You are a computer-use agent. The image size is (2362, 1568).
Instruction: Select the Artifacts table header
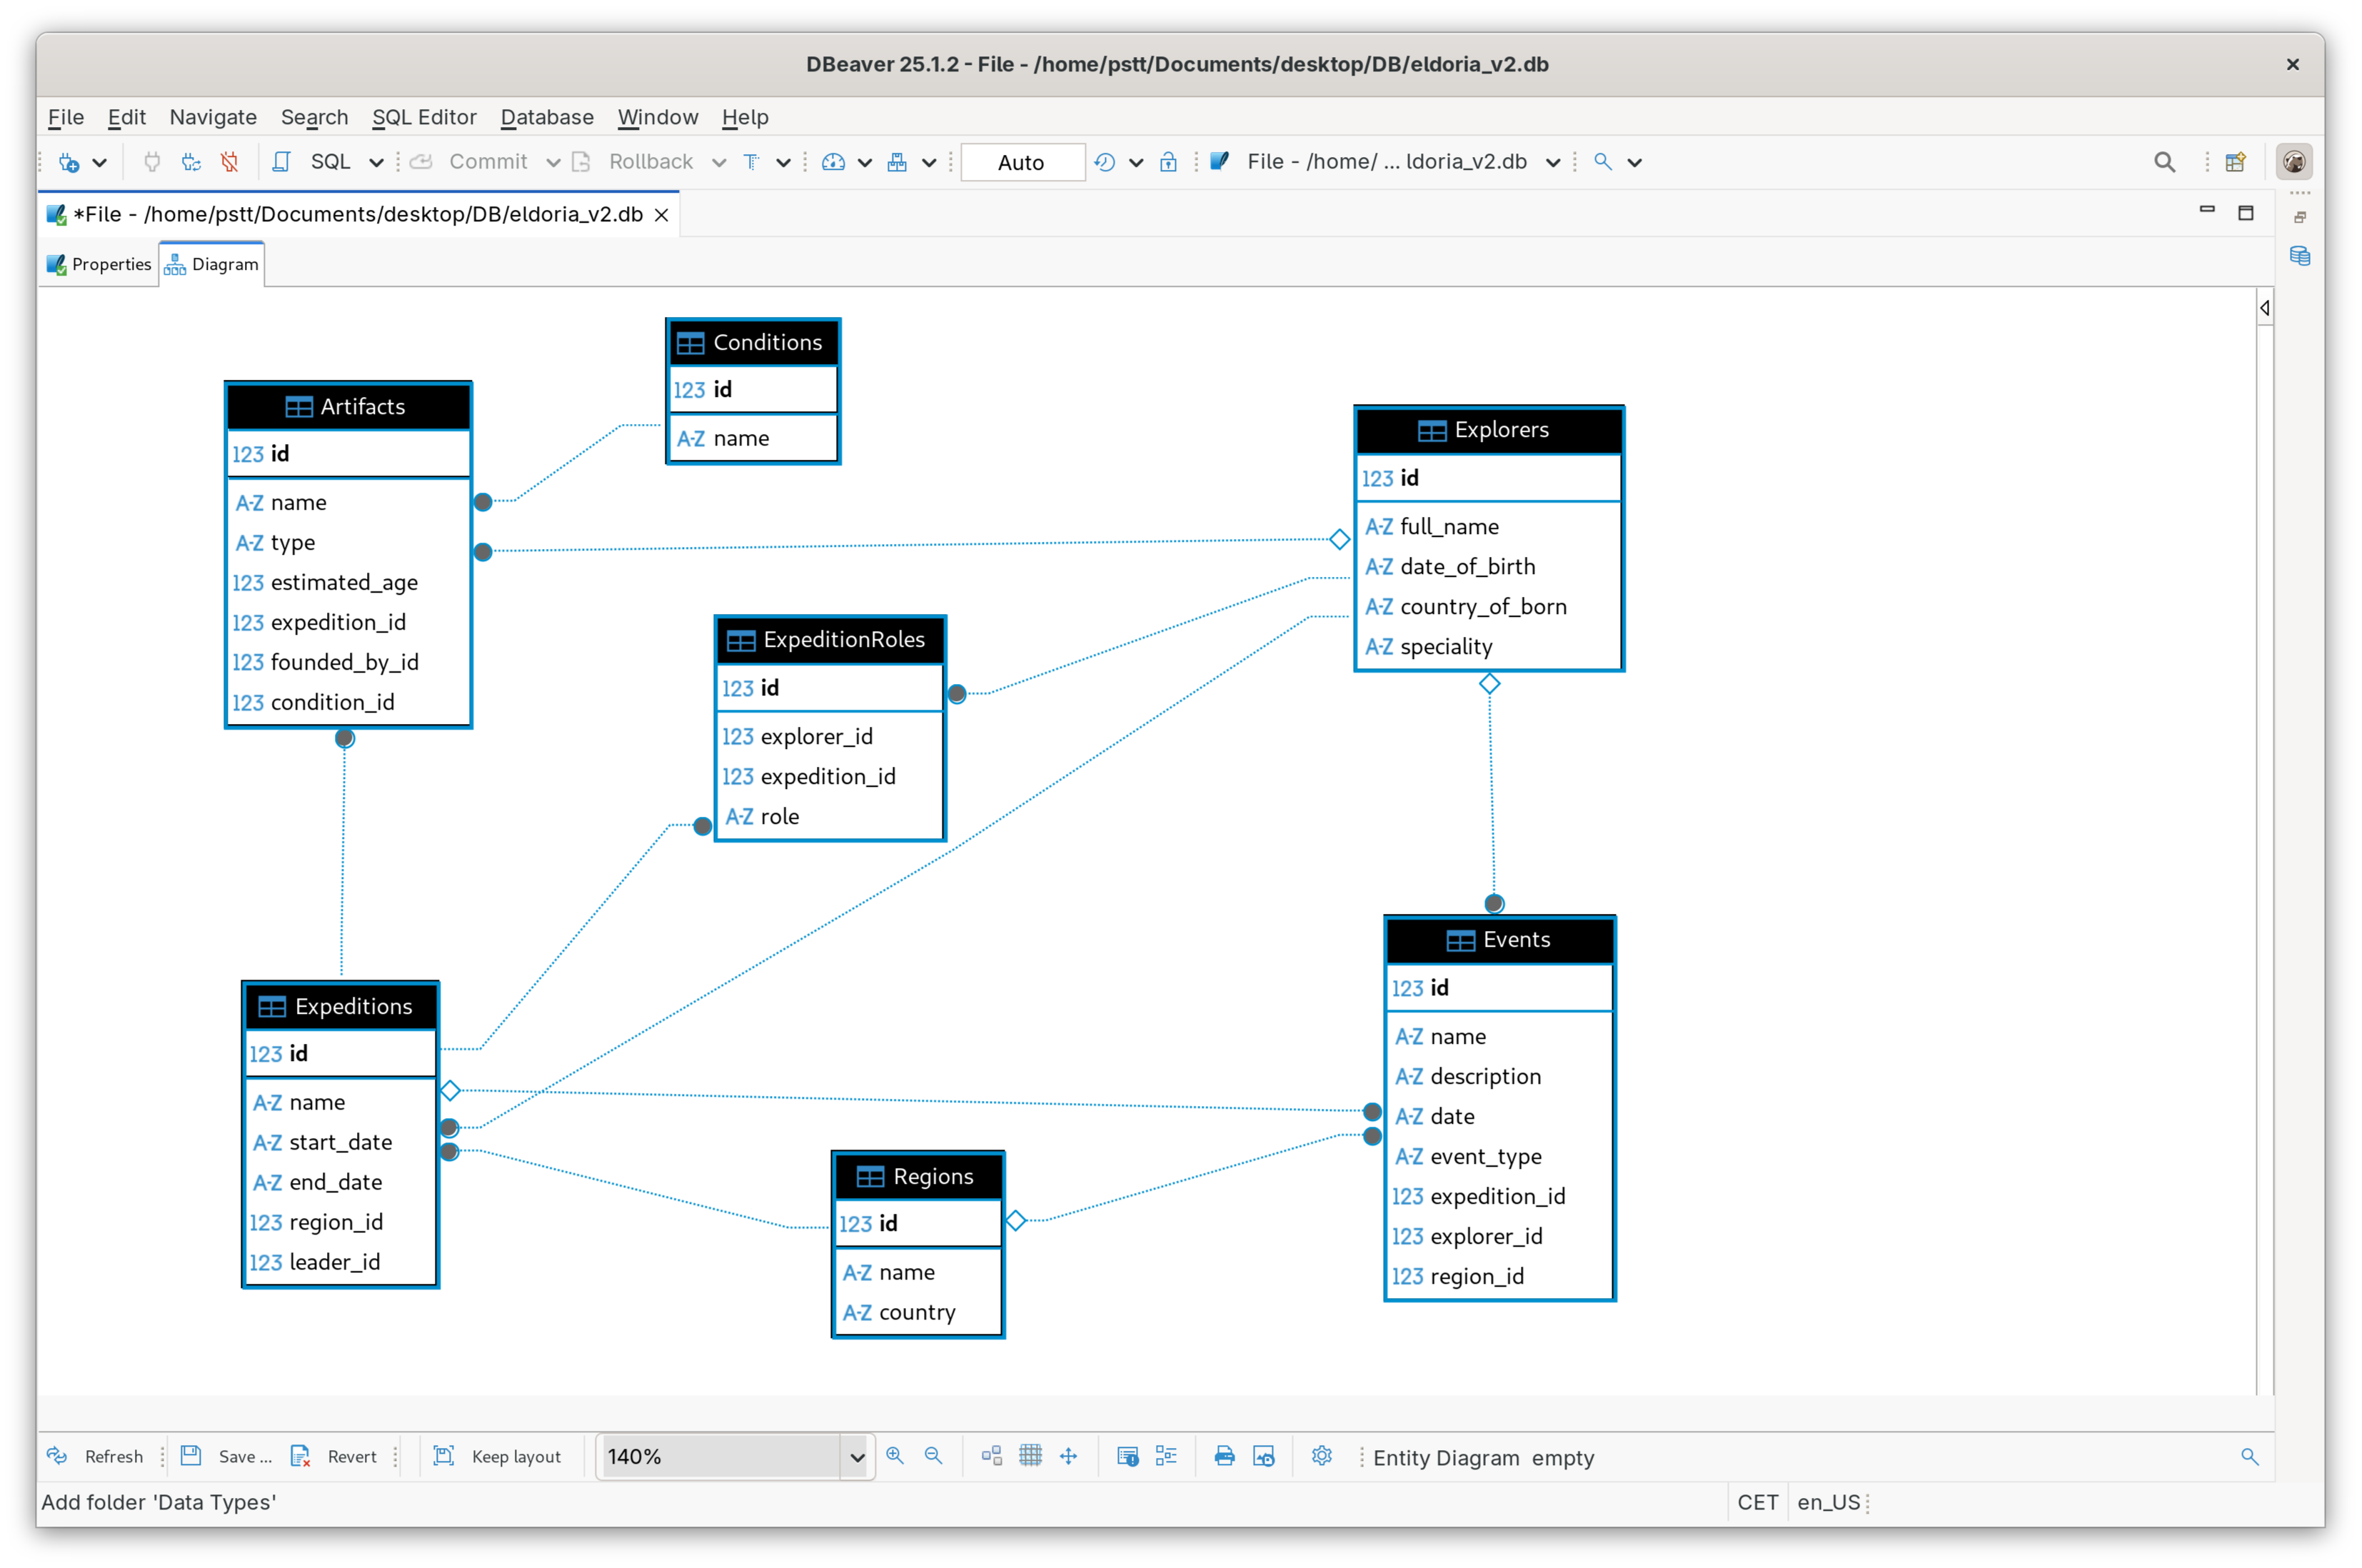[348, 407]
